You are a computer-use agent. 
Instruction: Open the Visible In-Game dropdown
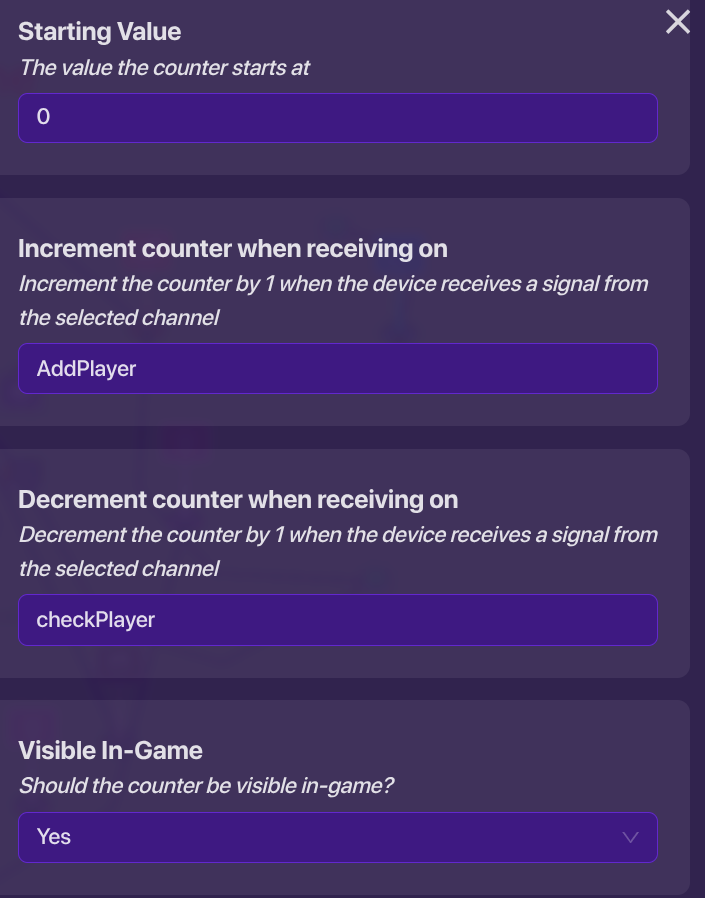[337, 837]
